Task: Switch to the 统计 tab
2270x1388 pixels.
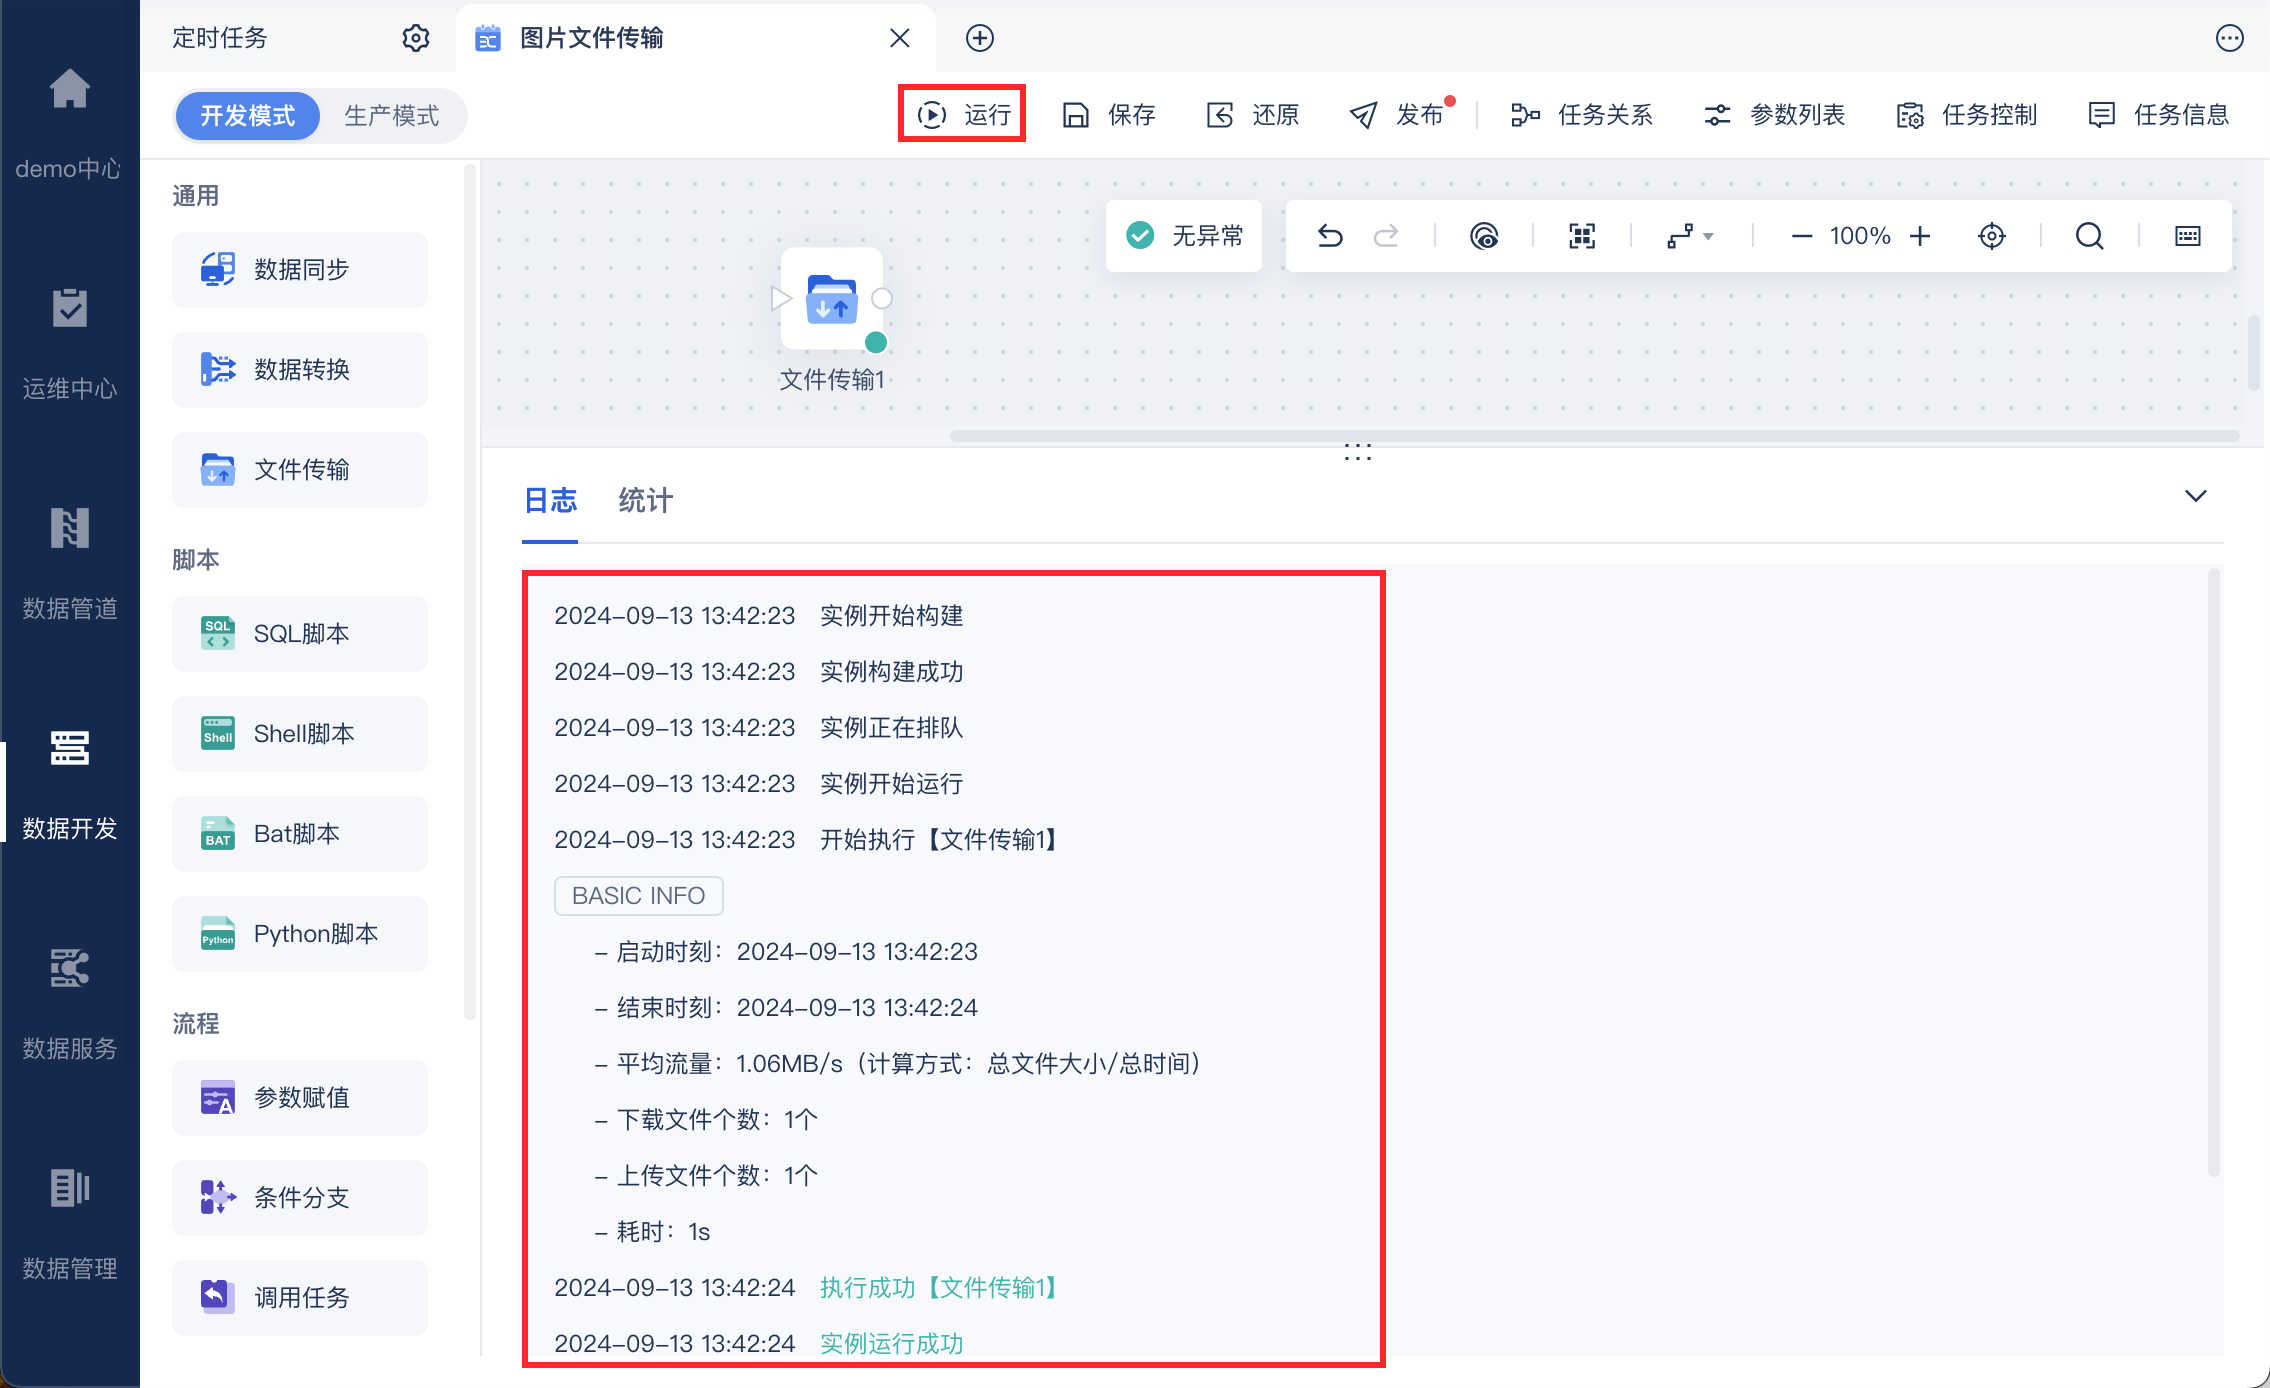Action: 645,500
